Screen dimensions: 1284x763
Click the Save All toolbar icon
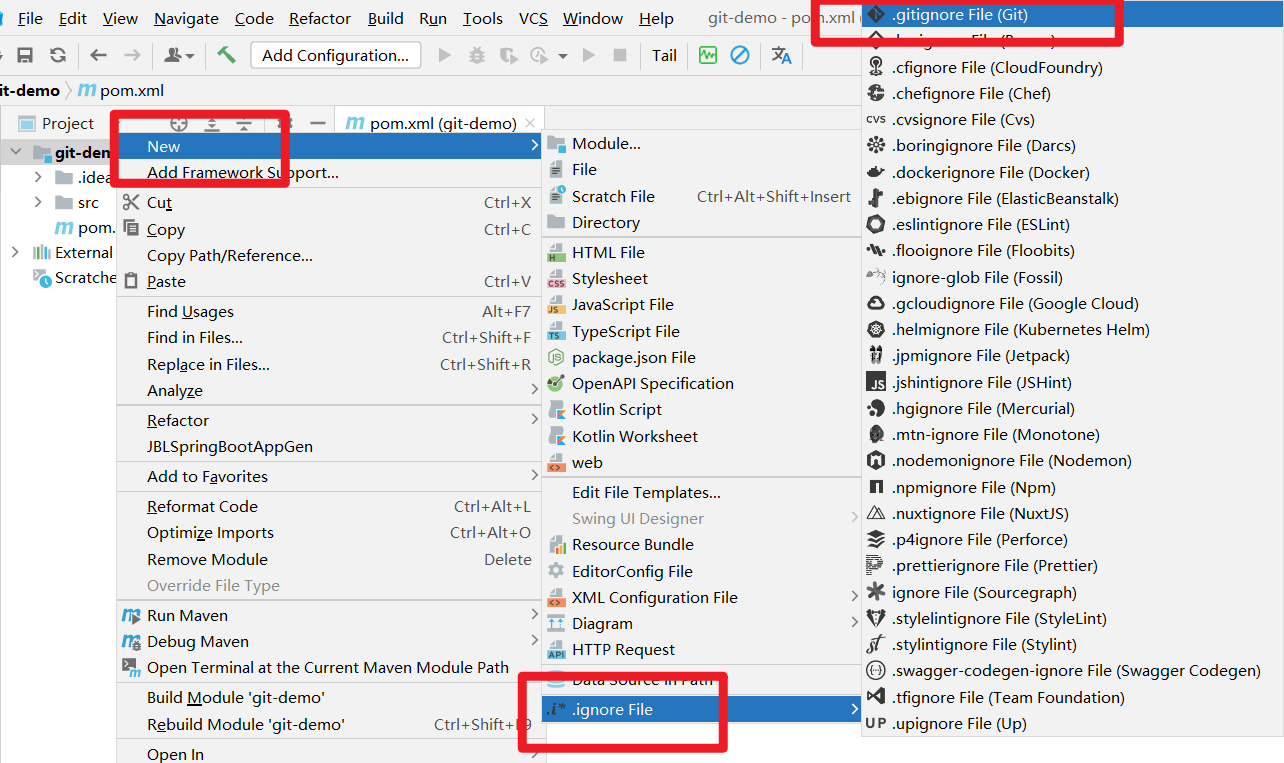pyautogui.click(x=25, y=56)
